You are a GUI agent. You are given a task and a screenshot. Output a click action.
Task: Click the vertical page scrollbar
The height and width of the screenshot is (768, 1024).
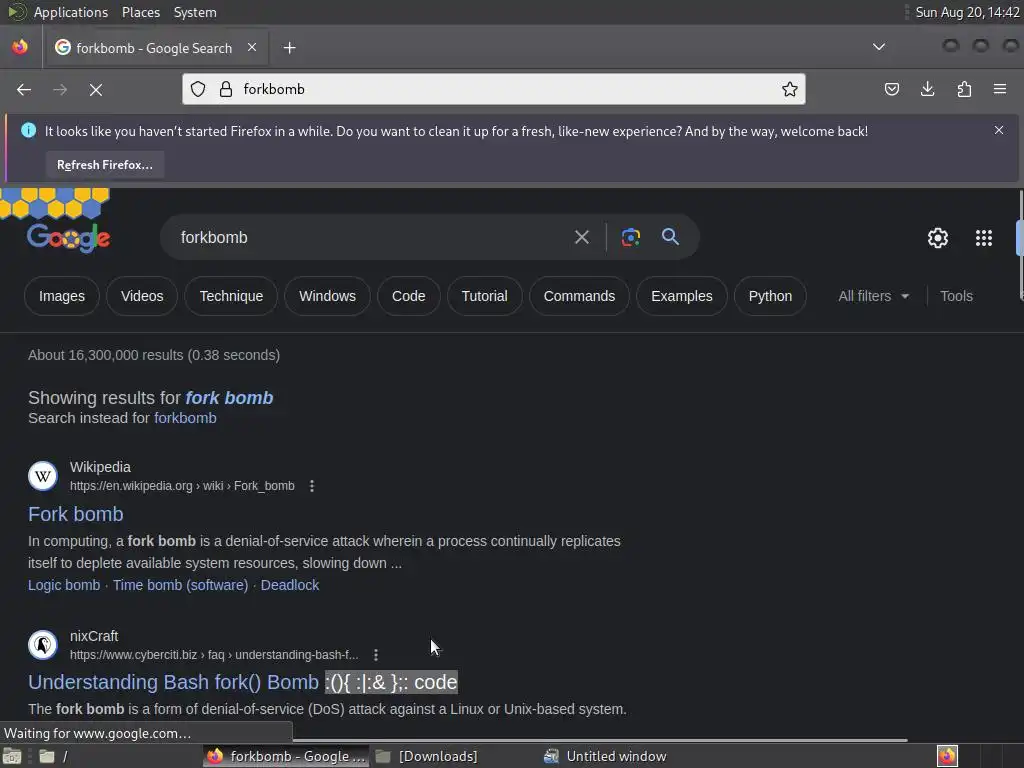tap(1021, 245)
